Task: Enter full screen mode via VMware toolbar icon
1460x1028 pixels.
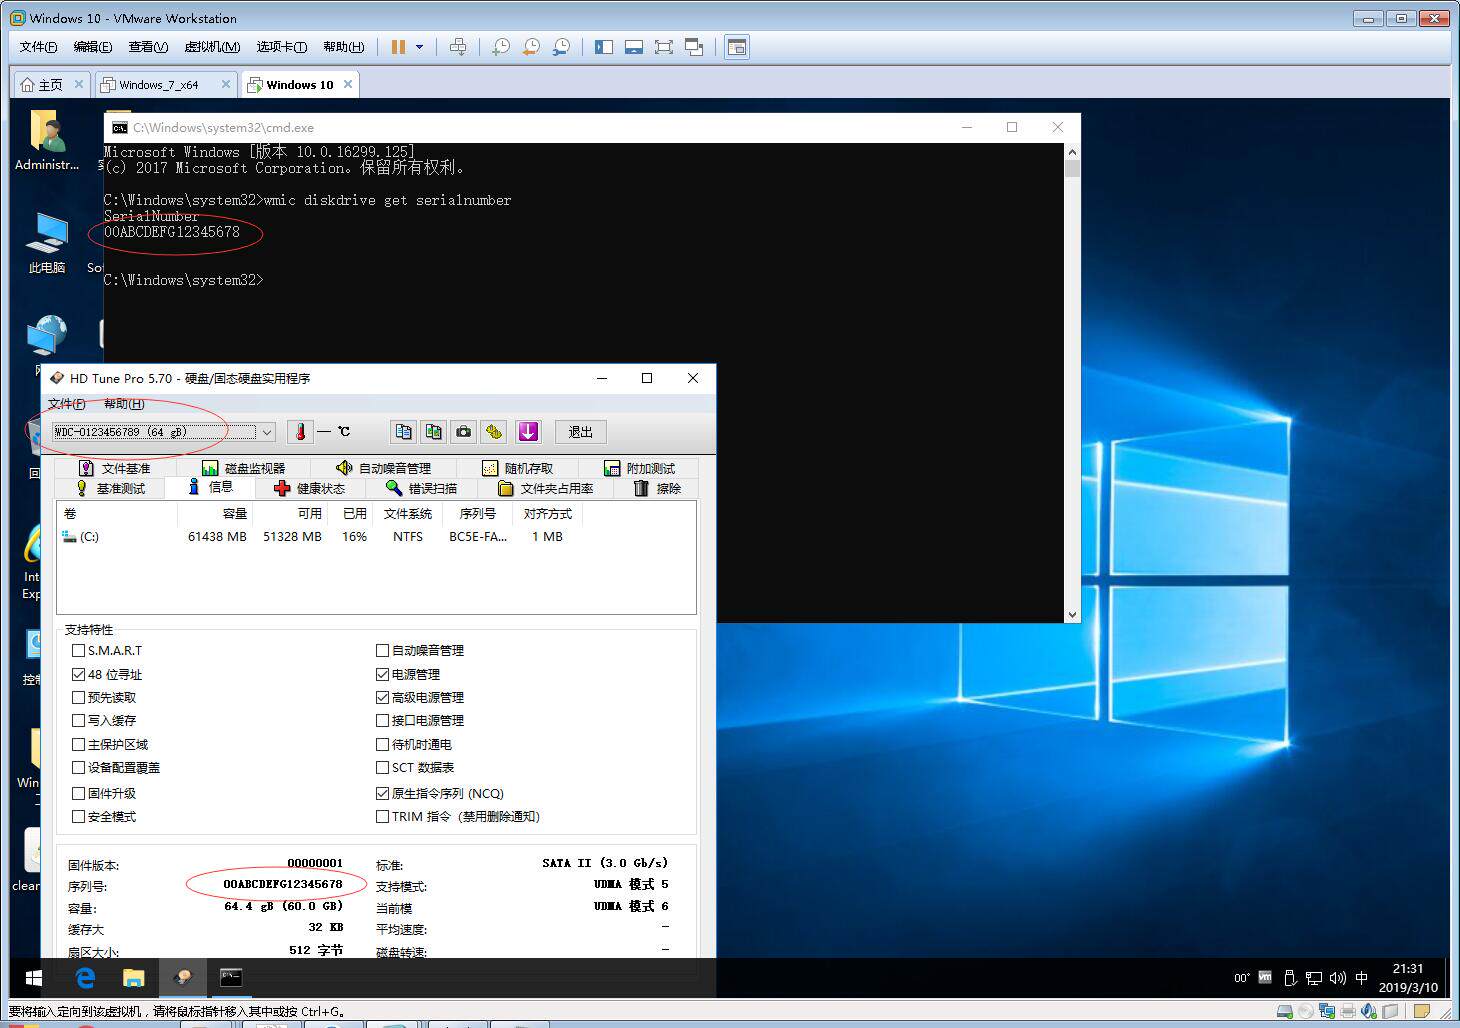Action: [x=664, y=47]
